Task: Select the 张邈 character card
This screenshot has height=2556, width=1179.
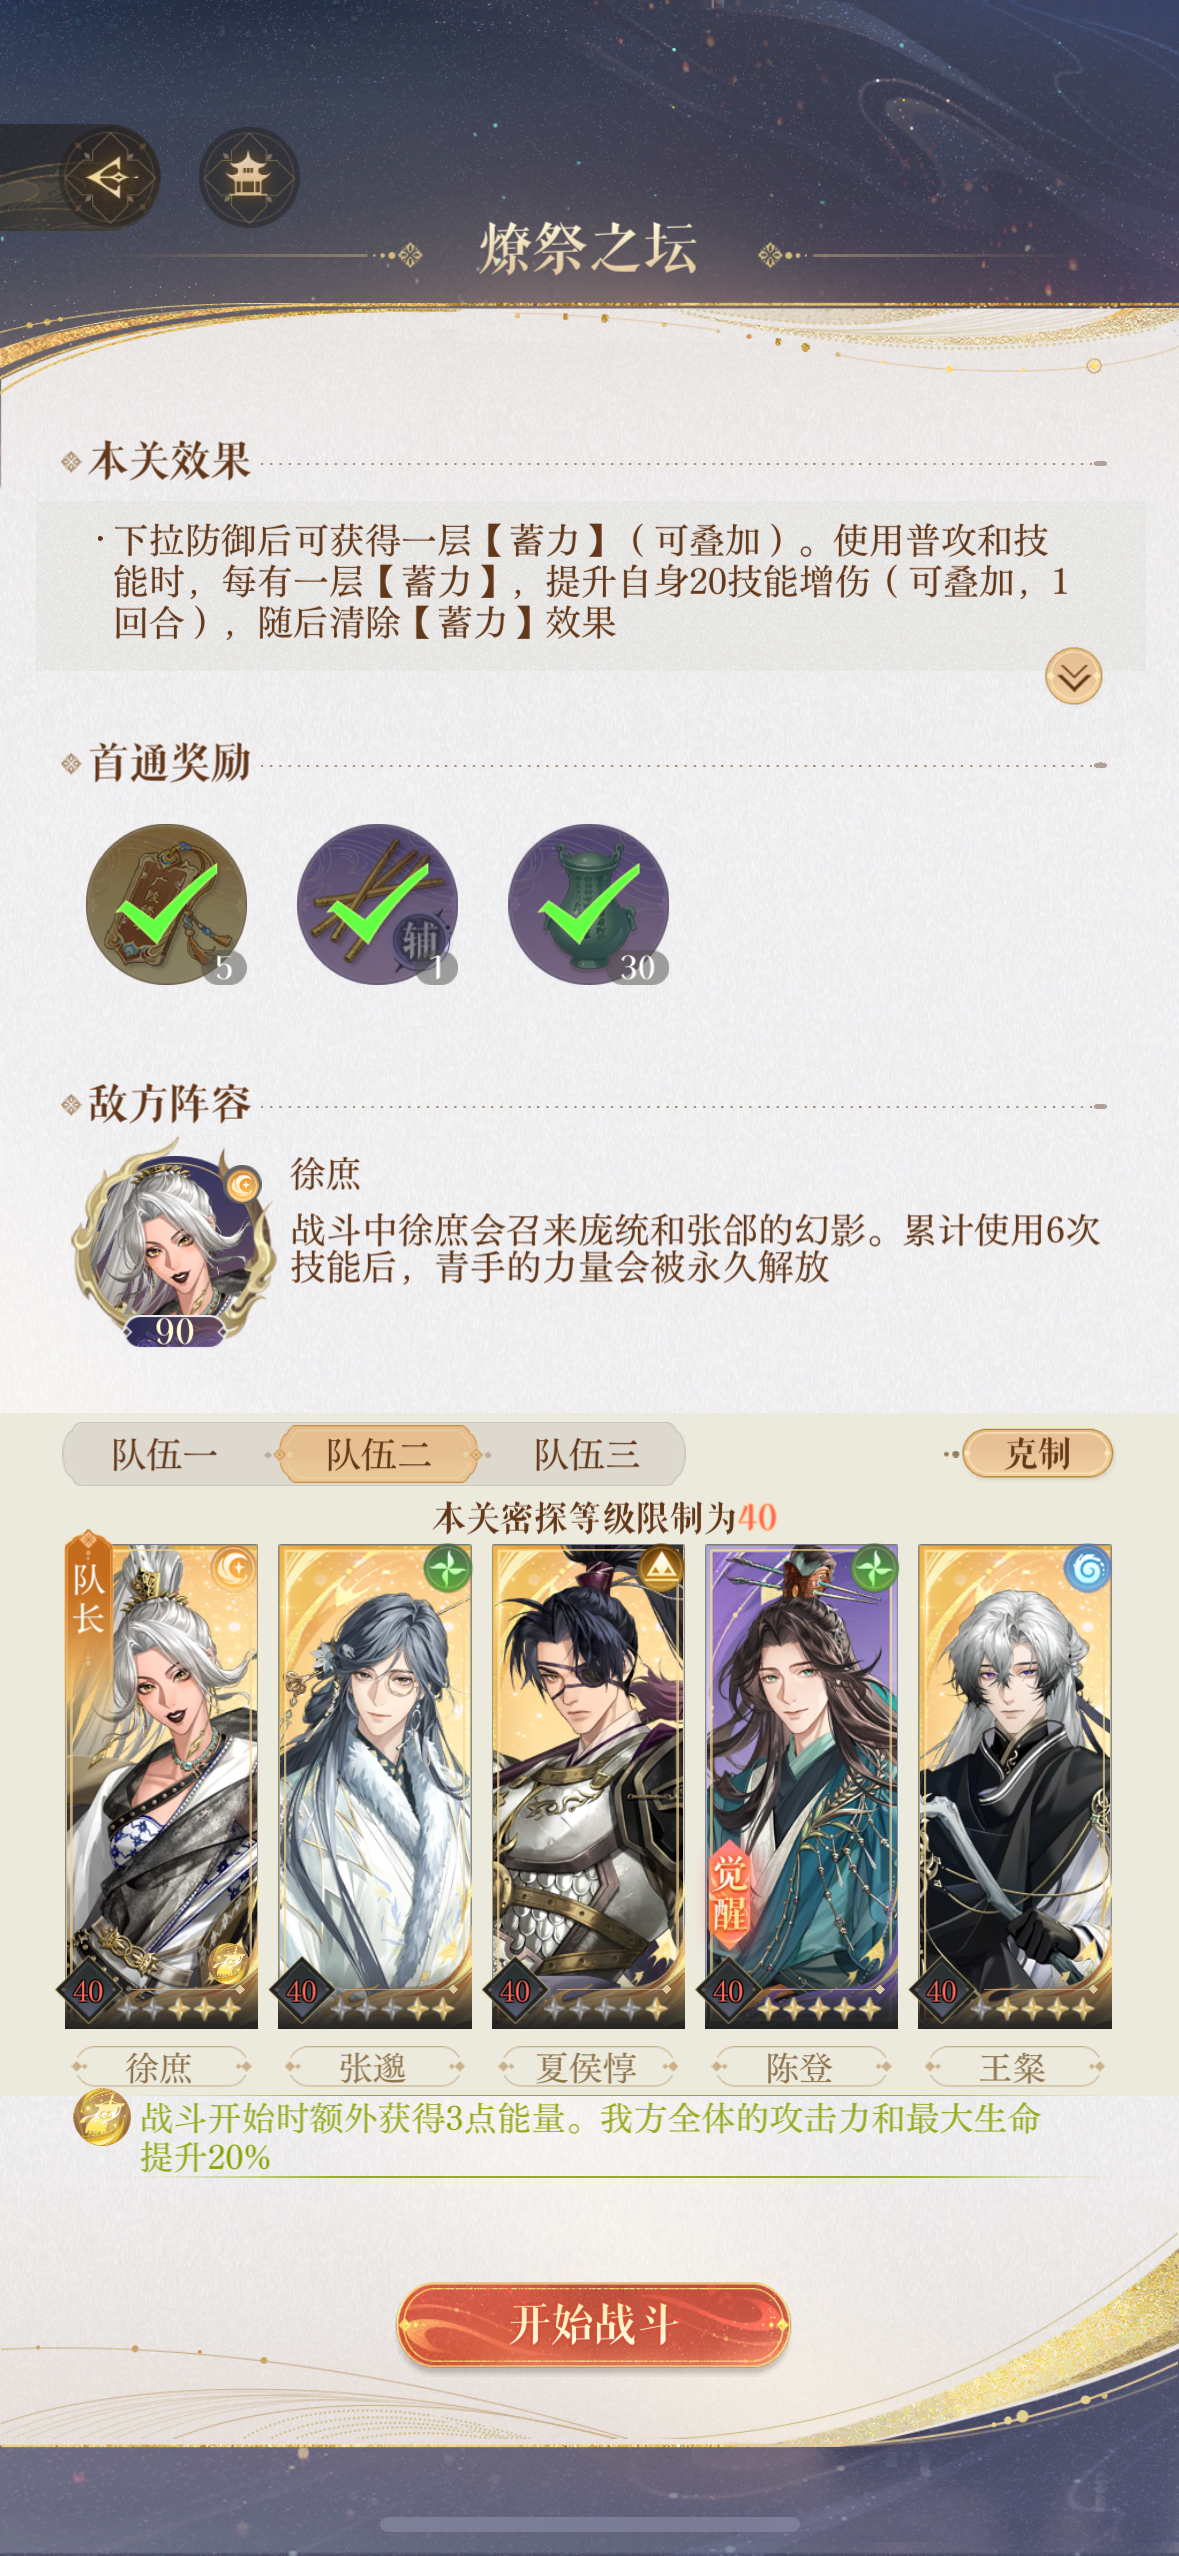Action: pos(374,1786)
